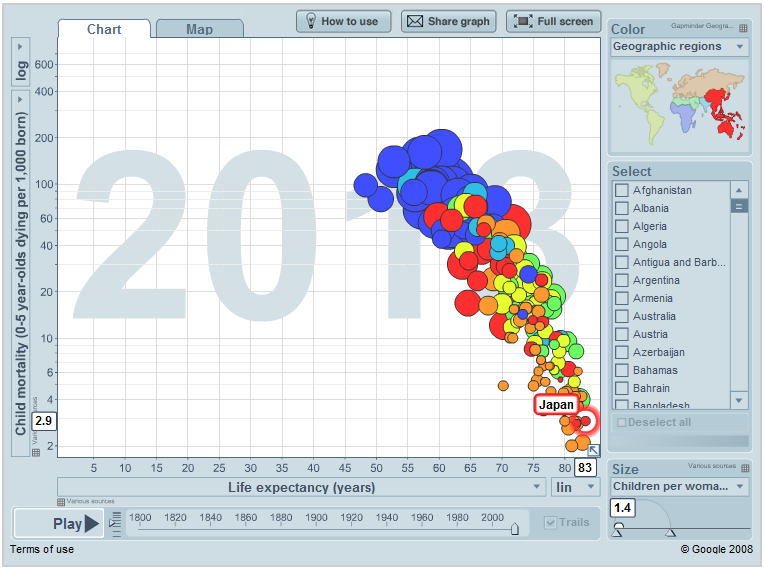Open the Children per woman size dropdown

click(x=679, y=487)
